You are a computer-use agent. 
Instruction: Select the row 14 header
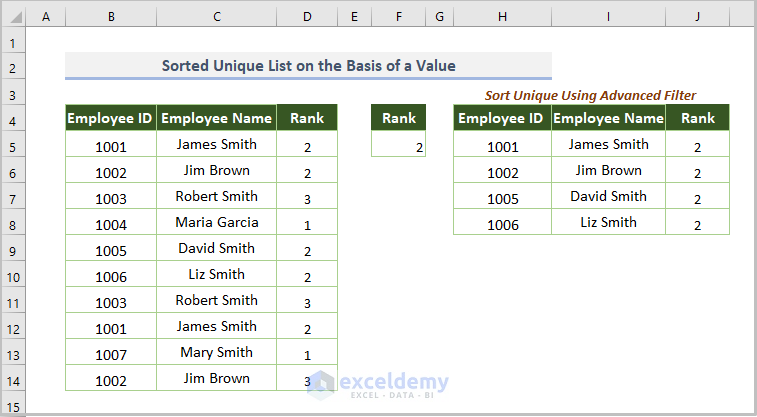13,379
